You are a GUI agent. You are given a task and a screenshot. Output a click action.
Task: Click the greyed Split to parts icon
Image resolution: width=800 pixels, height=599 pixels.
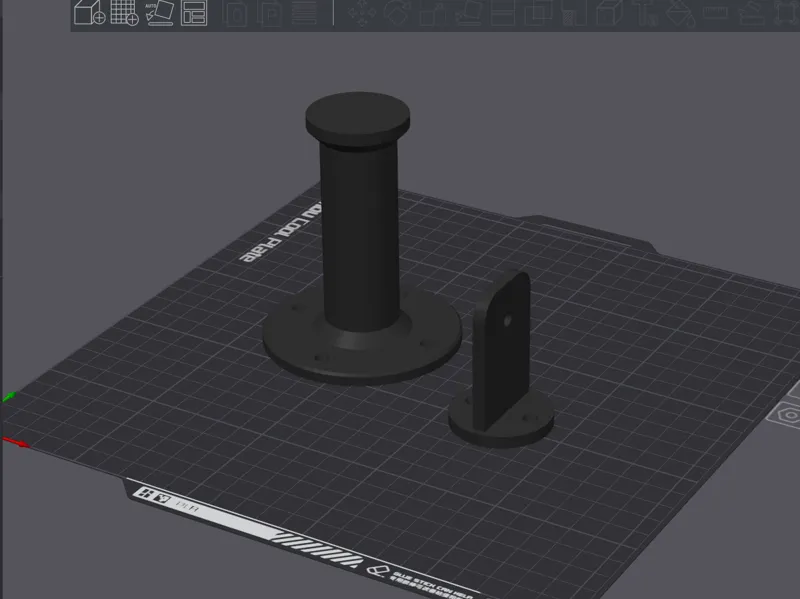[269, 12]
